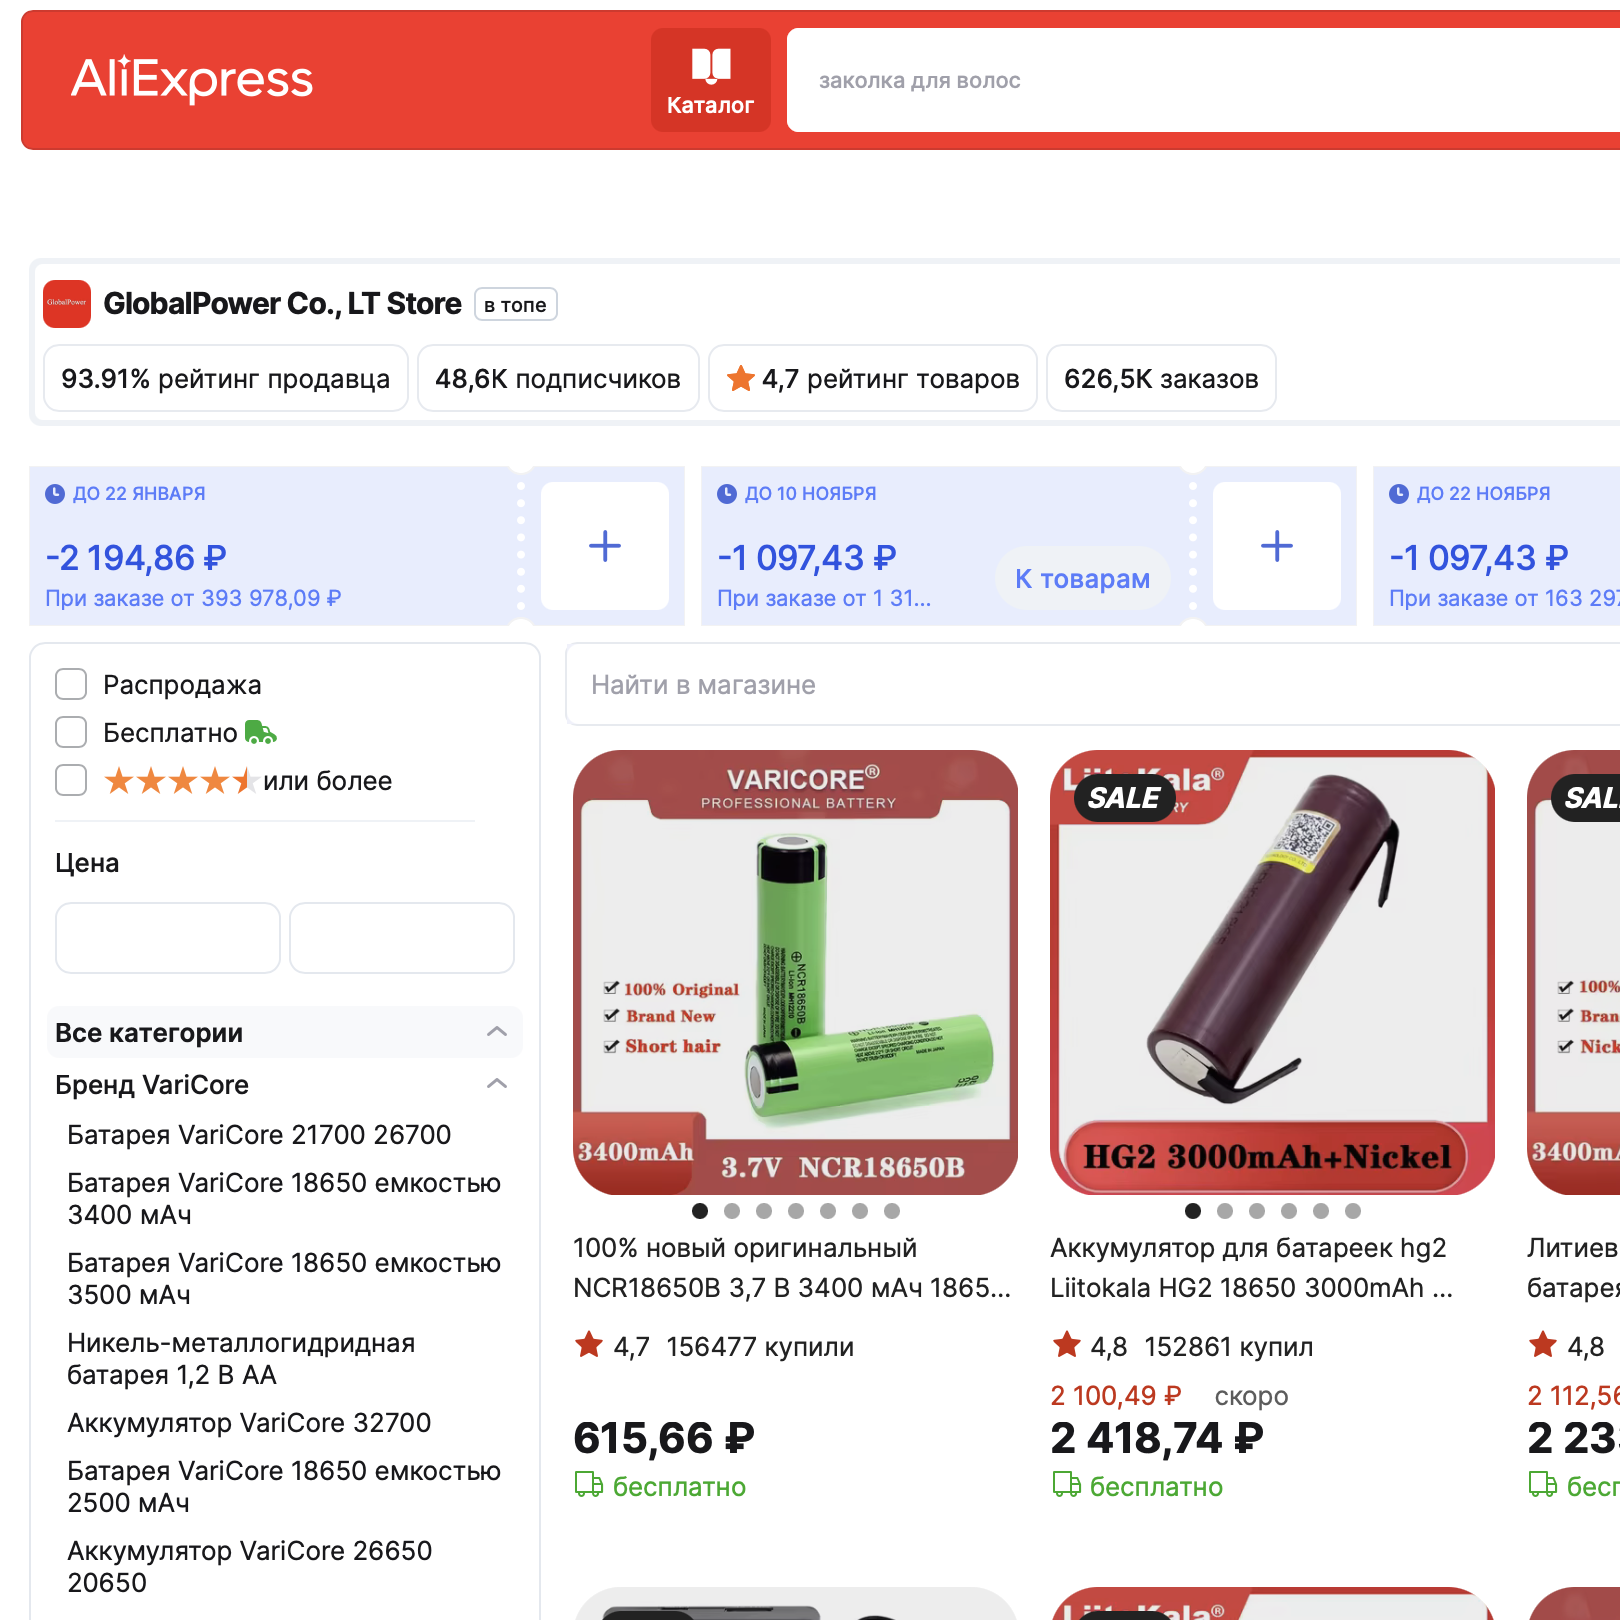Viewport: 1620px width, 1620px height.
Task: Check the four stars или более filter
Action: point(71,780)
